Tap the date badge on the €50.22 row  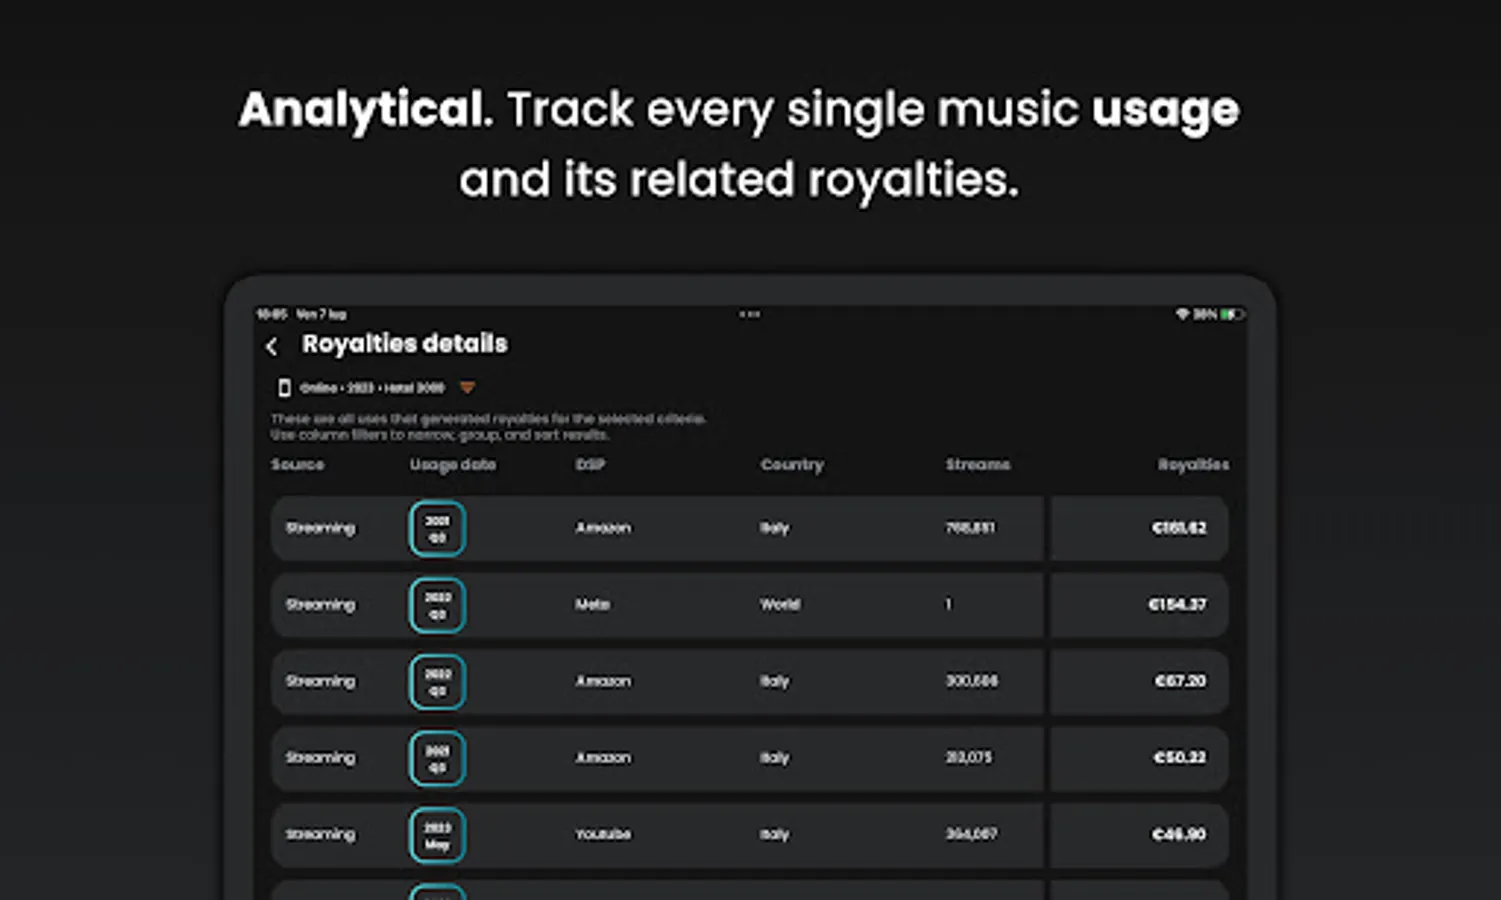[x=437, y=758]
